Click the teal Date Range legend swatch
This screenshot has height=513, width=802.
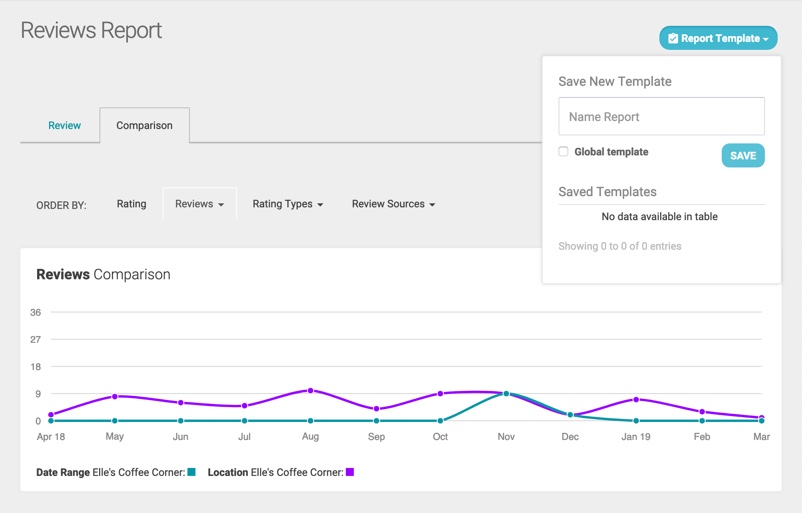(x=191, y=472)
